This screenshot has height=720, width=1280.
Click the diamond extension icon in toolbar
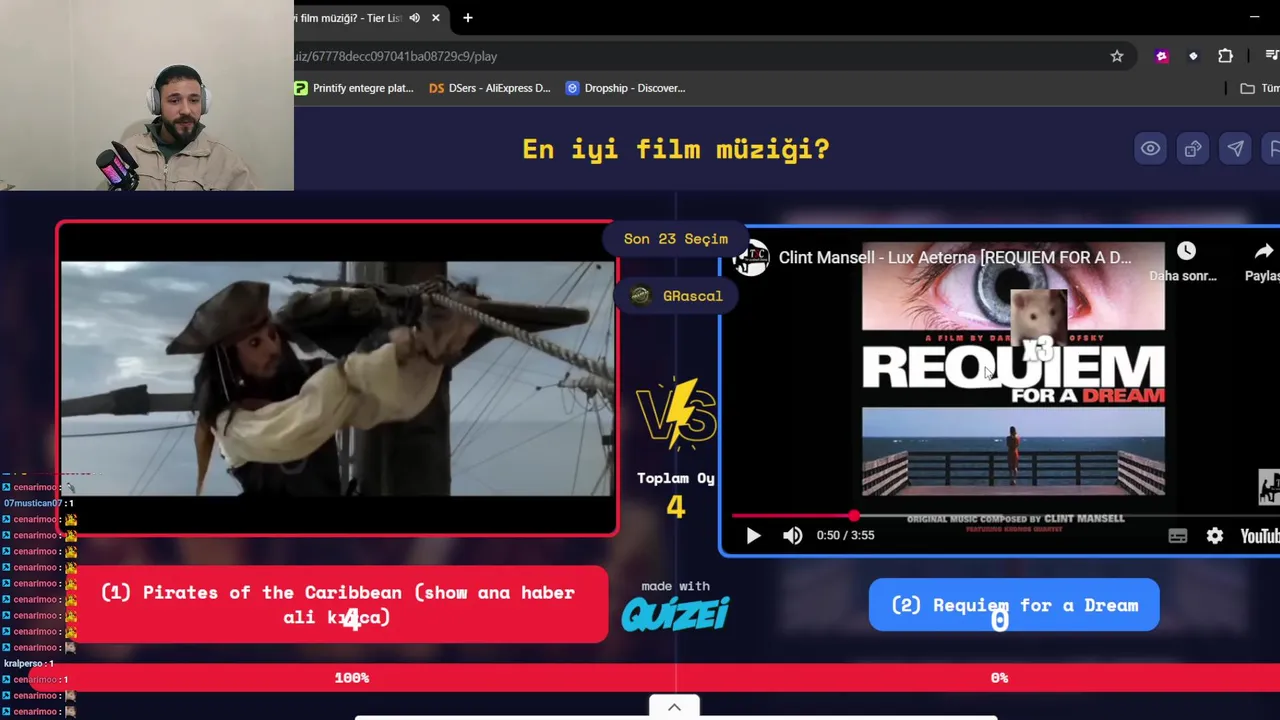coord(1193,56)
